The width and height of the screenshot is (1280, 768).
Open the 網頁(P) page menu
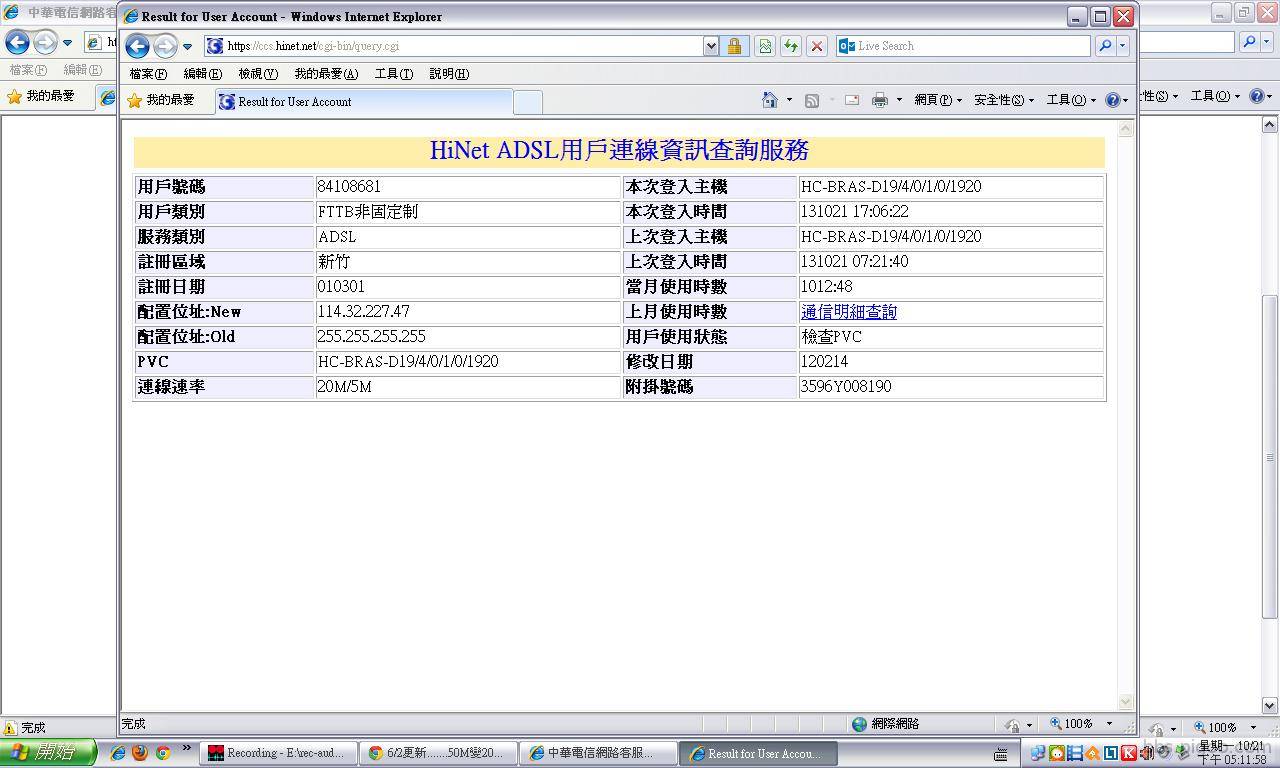[938, 100]
